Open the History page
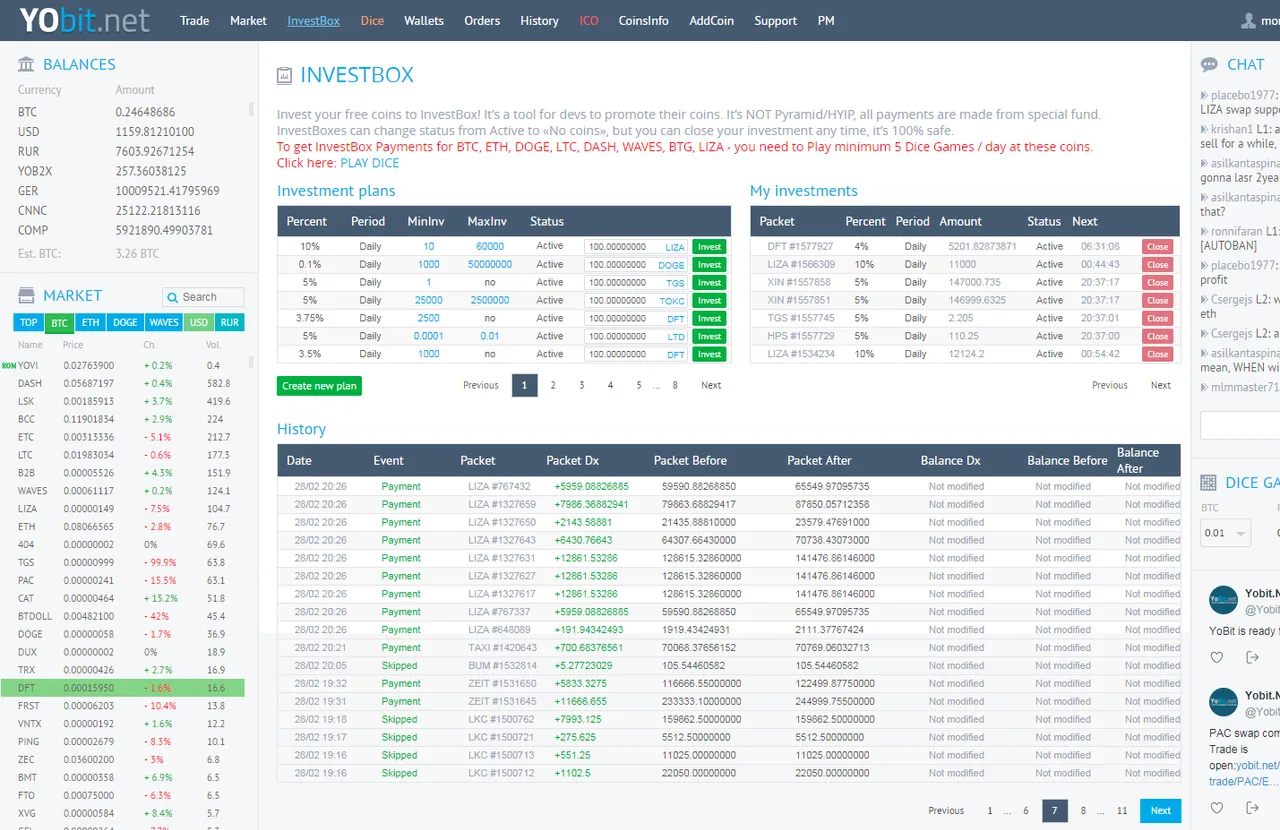This screenshot has width=1280, height=830. [539, 20]
